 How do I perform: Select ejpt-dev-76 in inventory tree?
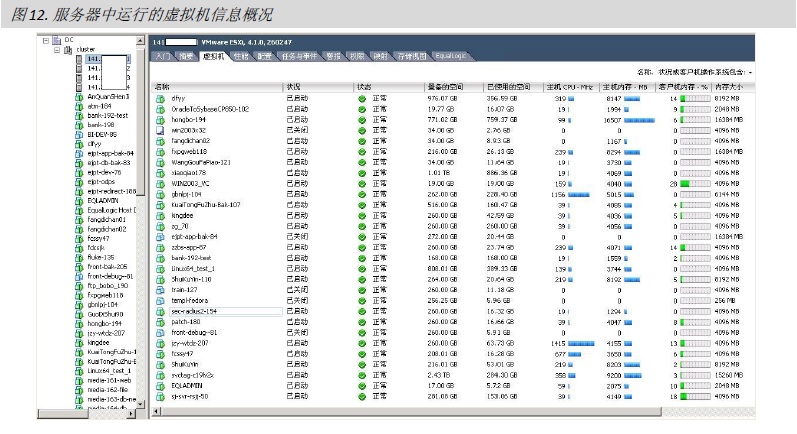click(104, 172)
